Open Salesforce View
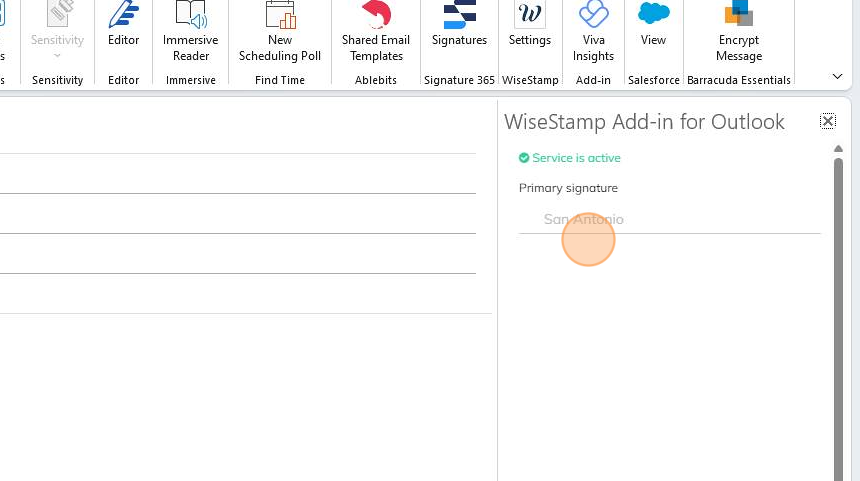The height and width of the screenshot is (481, 860). (x=653, y=25)
